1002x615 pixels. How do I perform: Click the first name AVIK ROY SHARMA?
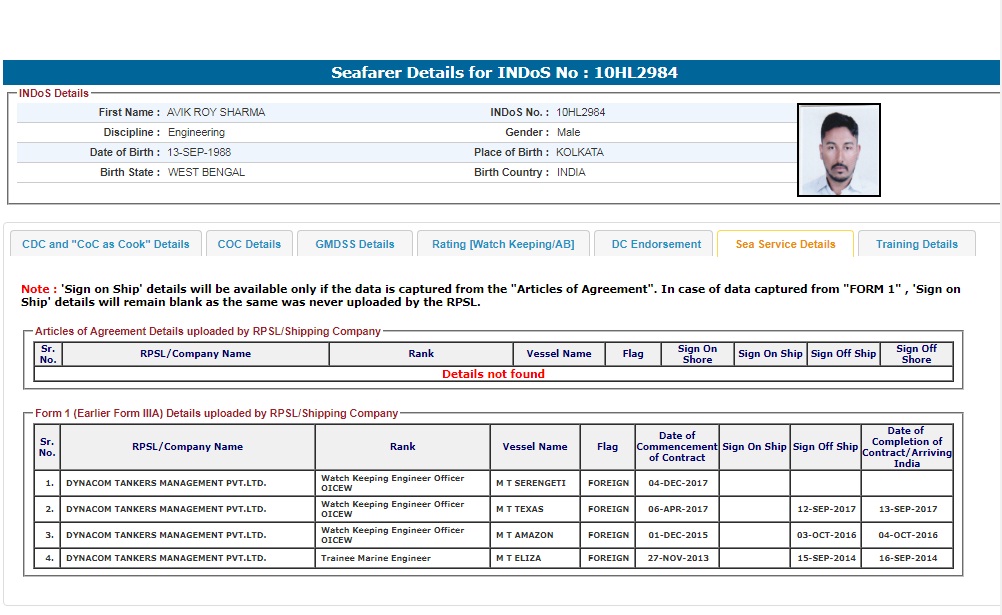[x=216, y=112]
